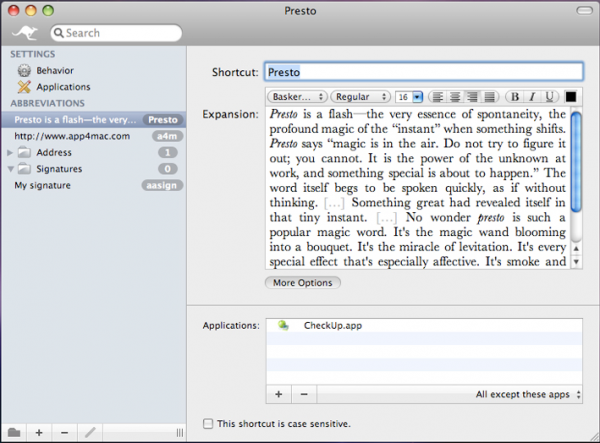600x443 pixels.
Task: Open the black text color swatch
Action: [571, 97]
